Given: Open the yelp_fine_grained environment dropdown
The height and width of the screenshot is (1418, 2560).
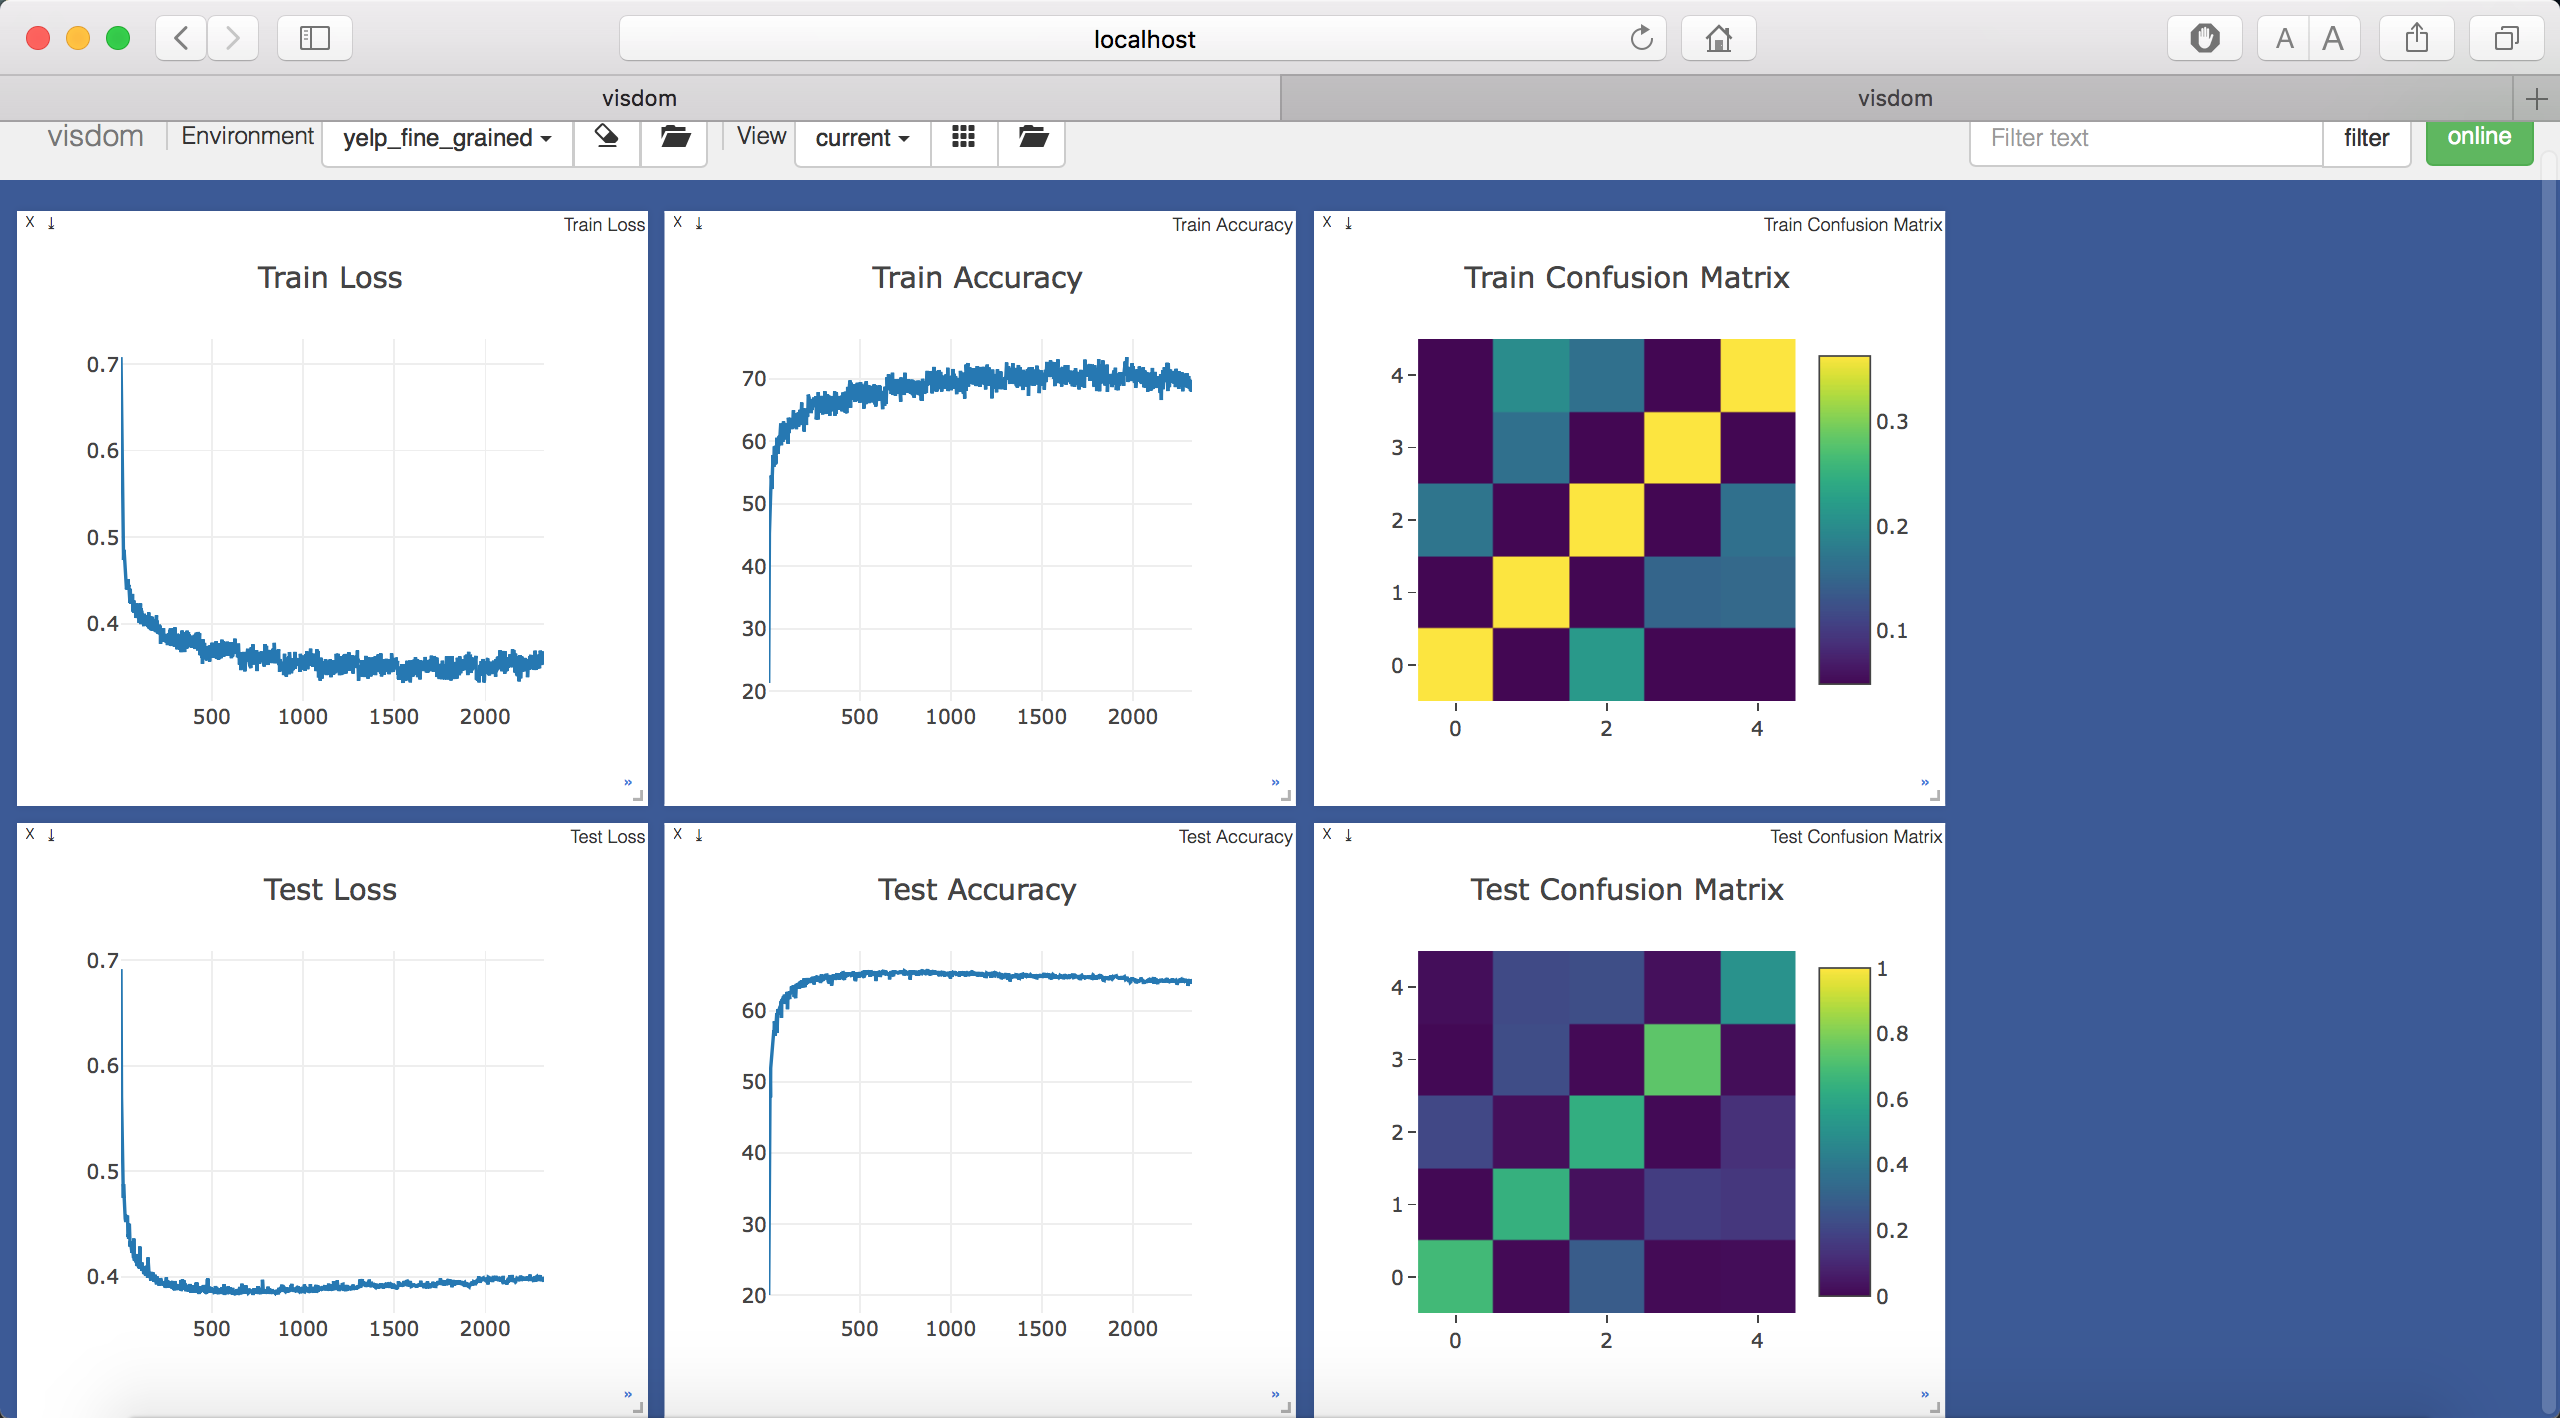Looking at the screenshot, I should pyautogui.click(x=447, y=138).
